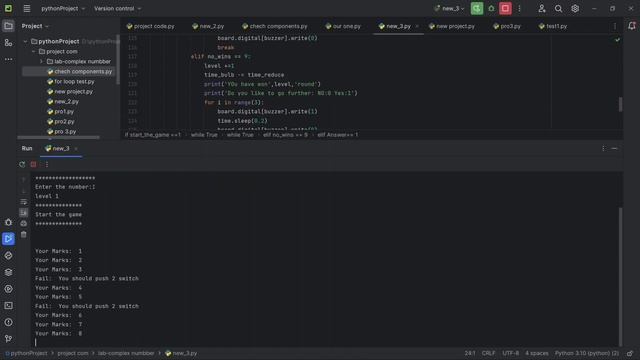Viewport: 640px width, 360px height.
Task: Click 4 spaces indent setting
Action: [537, 353]
